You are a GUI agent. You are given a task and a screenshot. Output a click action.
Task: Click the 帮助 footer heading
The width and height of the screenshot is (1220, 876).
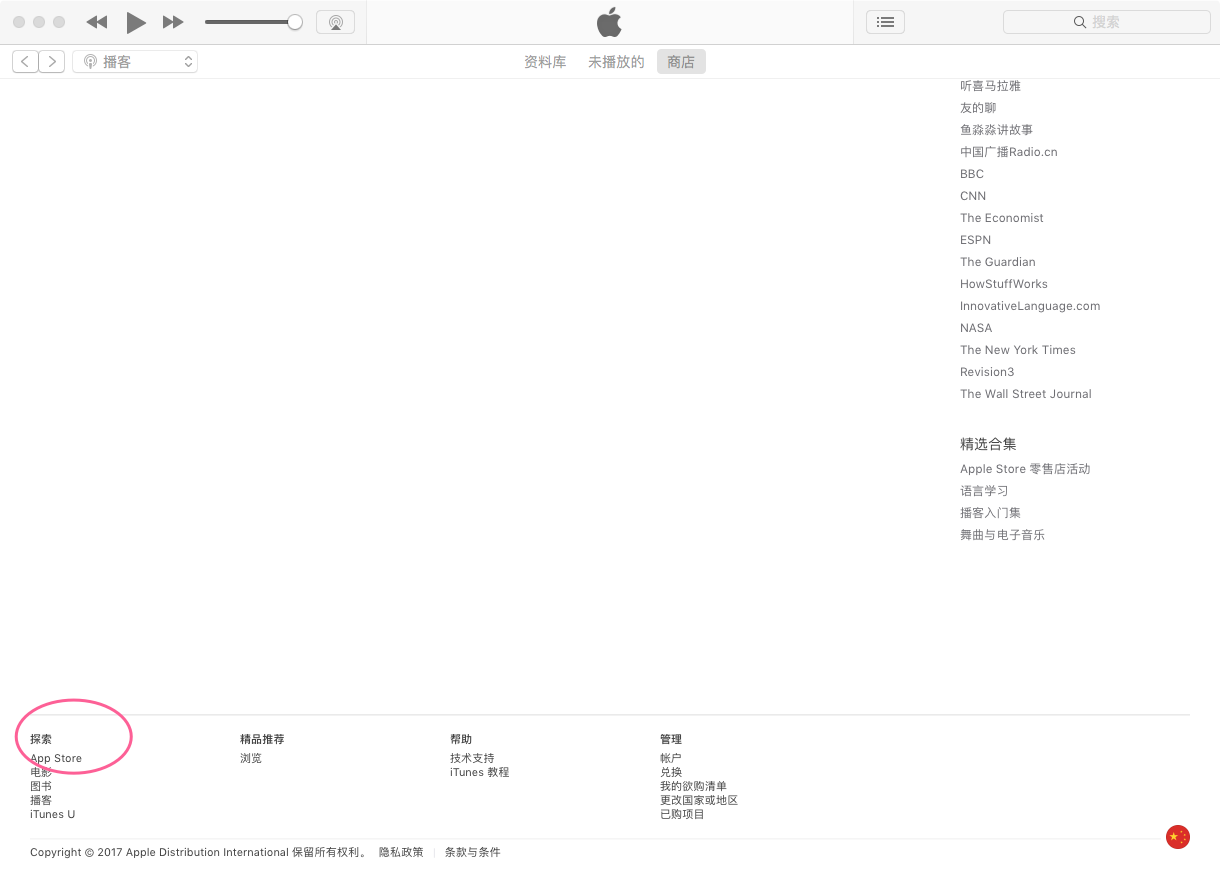pos(461,739)
